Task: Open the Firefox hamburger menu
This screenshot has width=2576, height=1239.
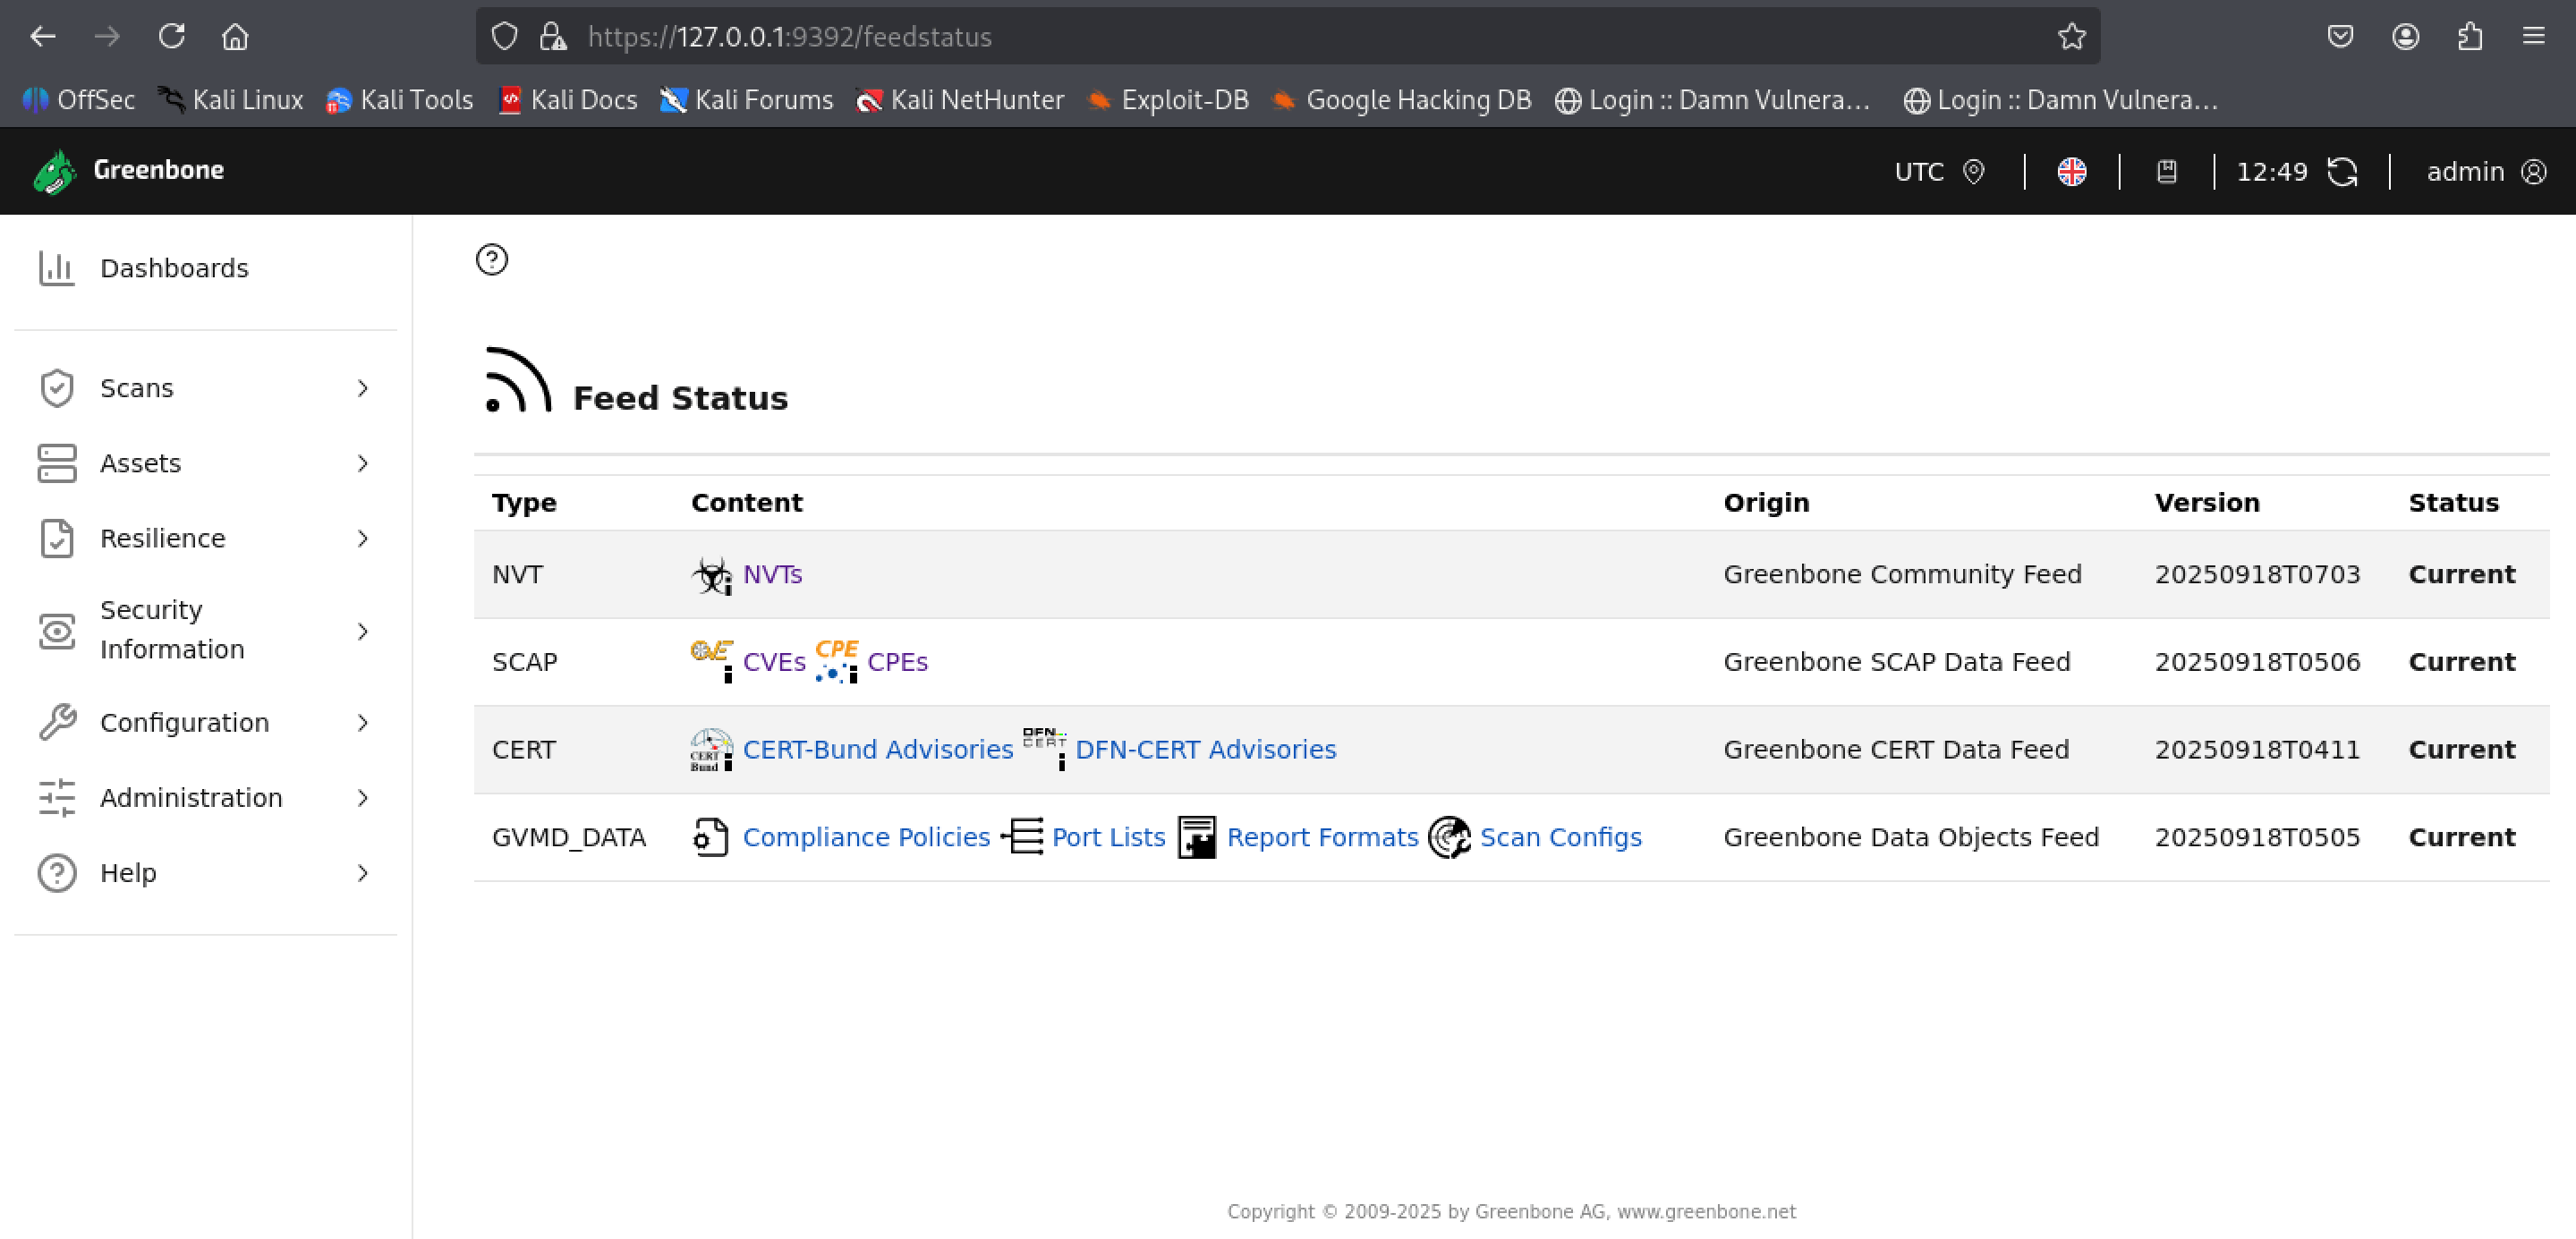Action: pos(2533,37)
